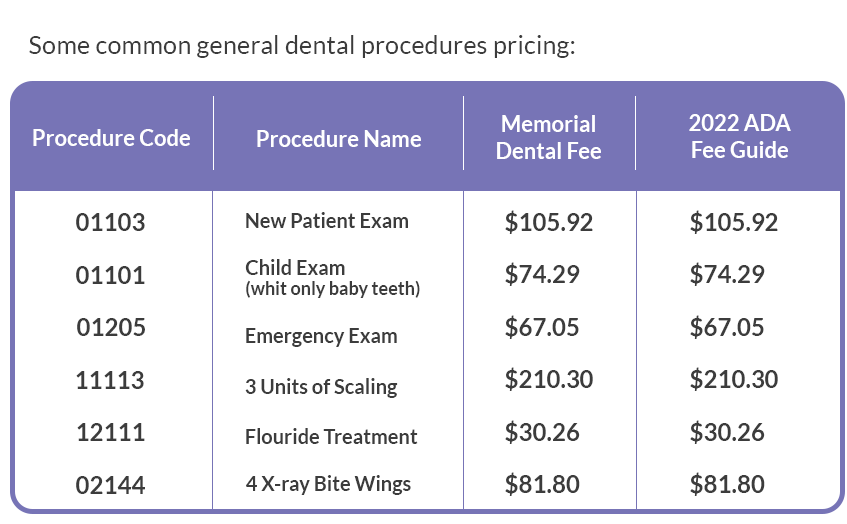Click the $210.30 Memorial Dental fee
The height and width of the screenshot is (524, 847).
click(549, 379)
